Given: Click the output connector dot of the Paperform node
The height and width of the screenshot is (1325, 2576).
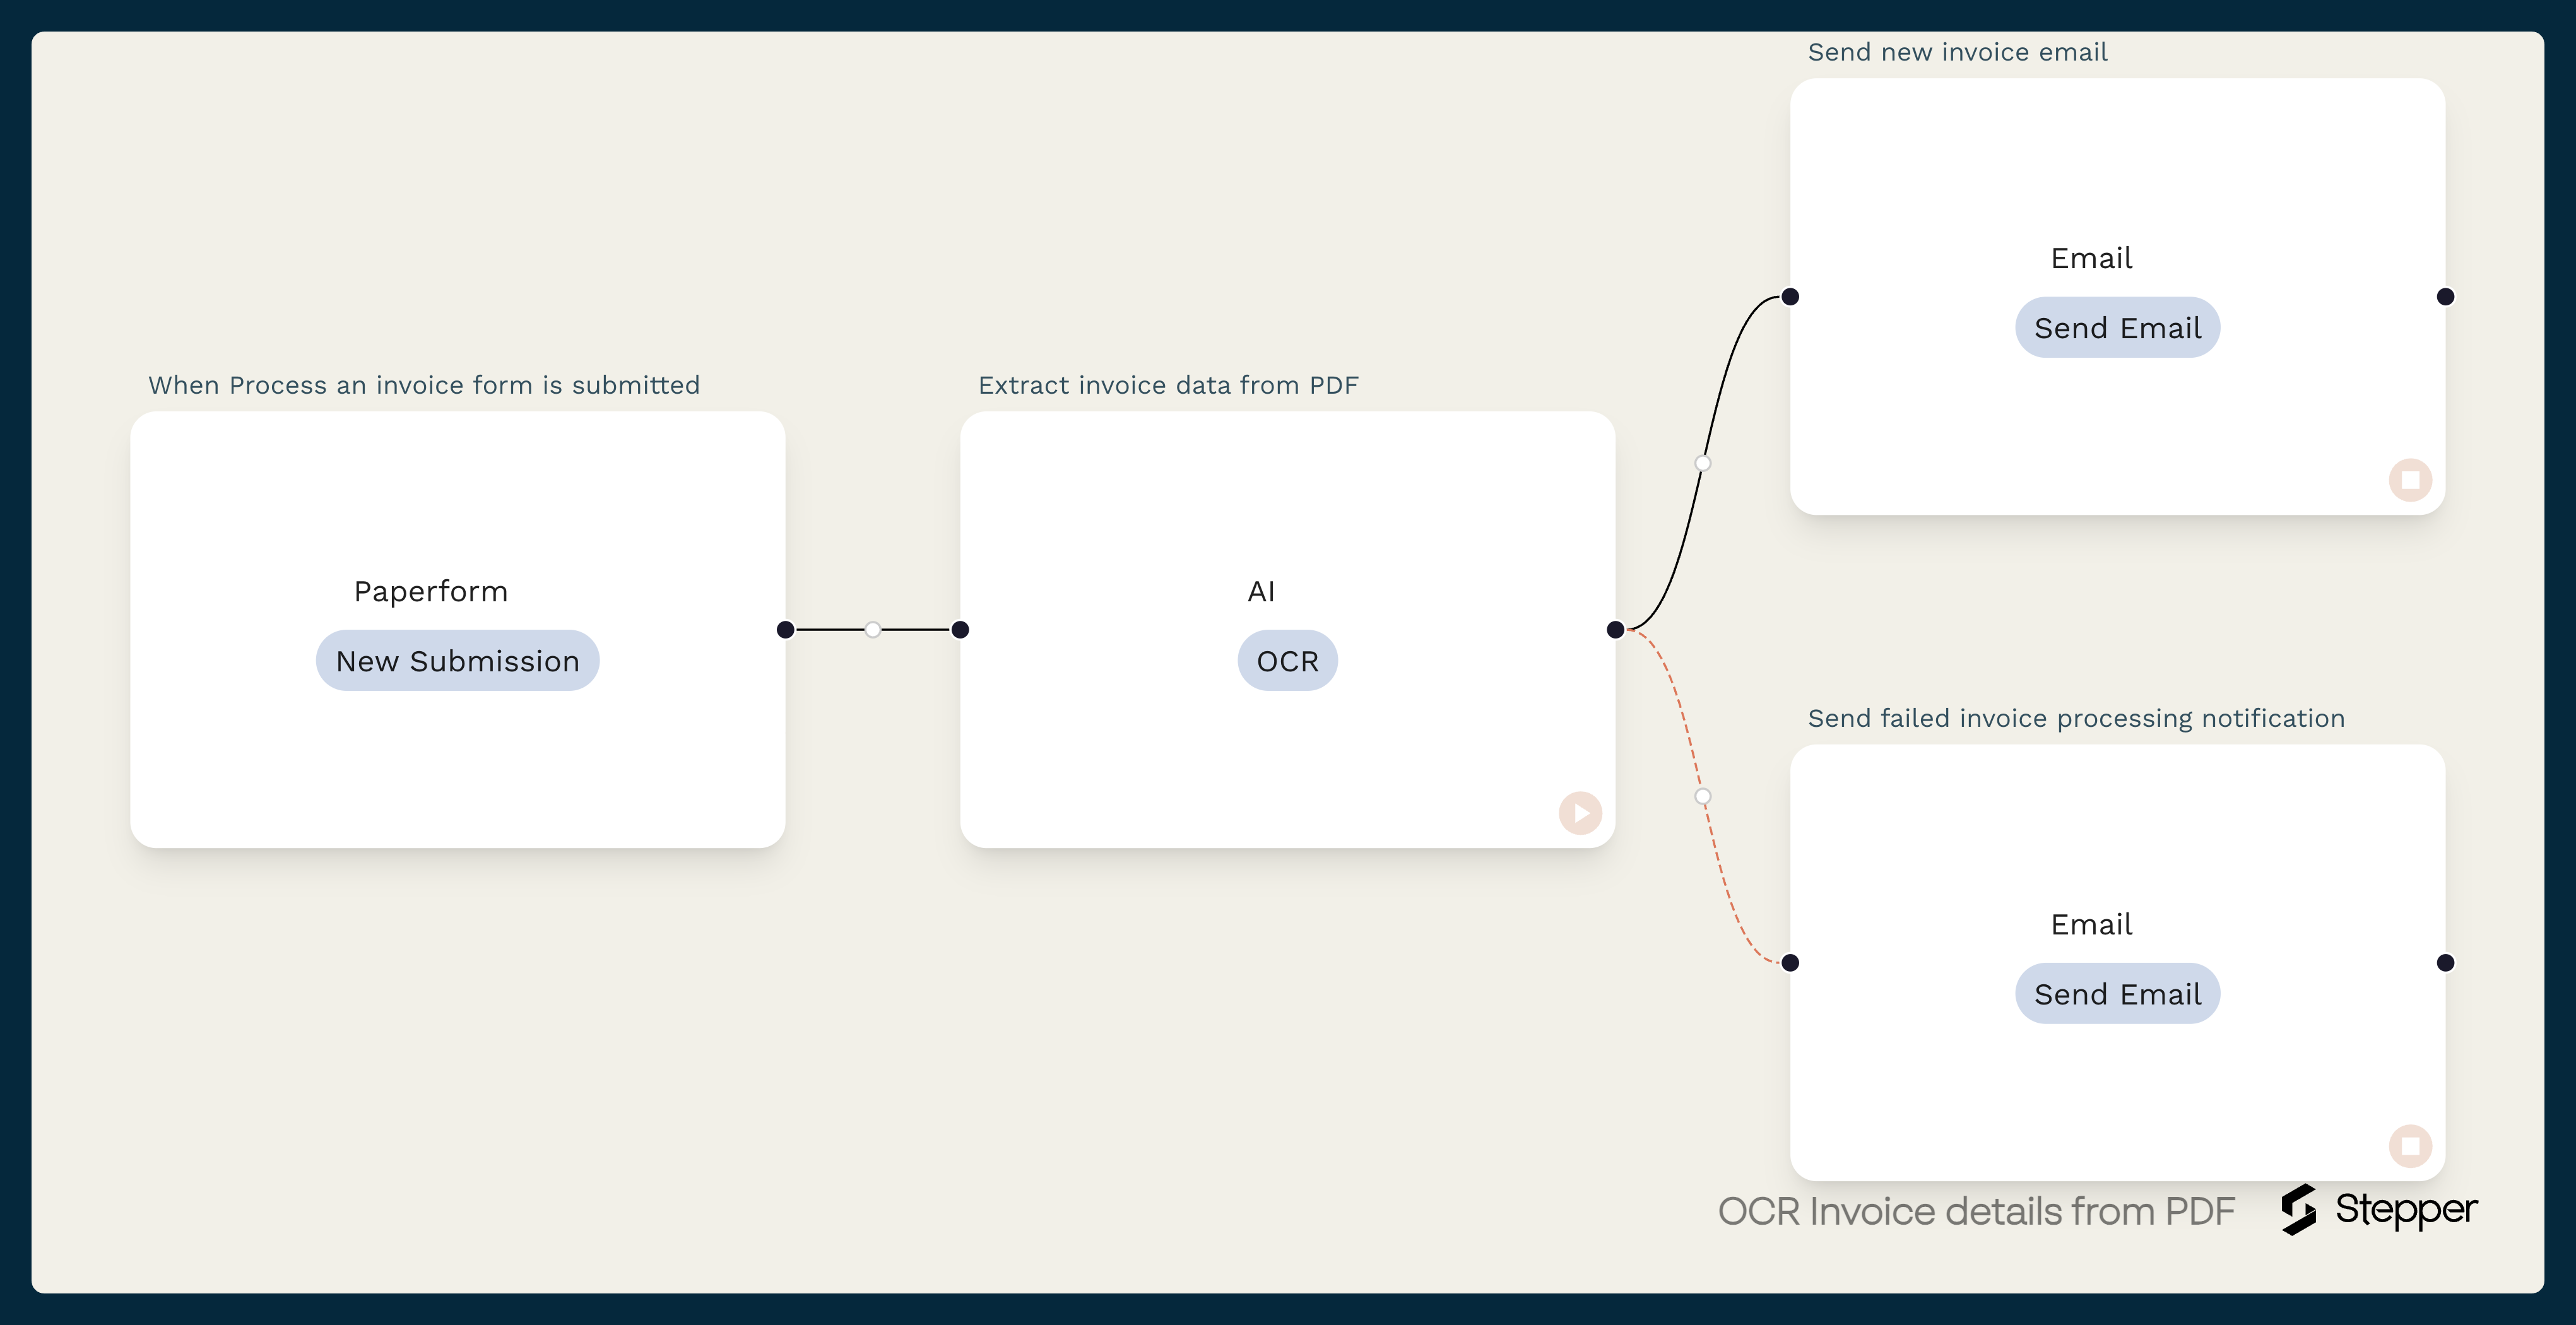Looking at the screenshot, I should click(786, 629).
